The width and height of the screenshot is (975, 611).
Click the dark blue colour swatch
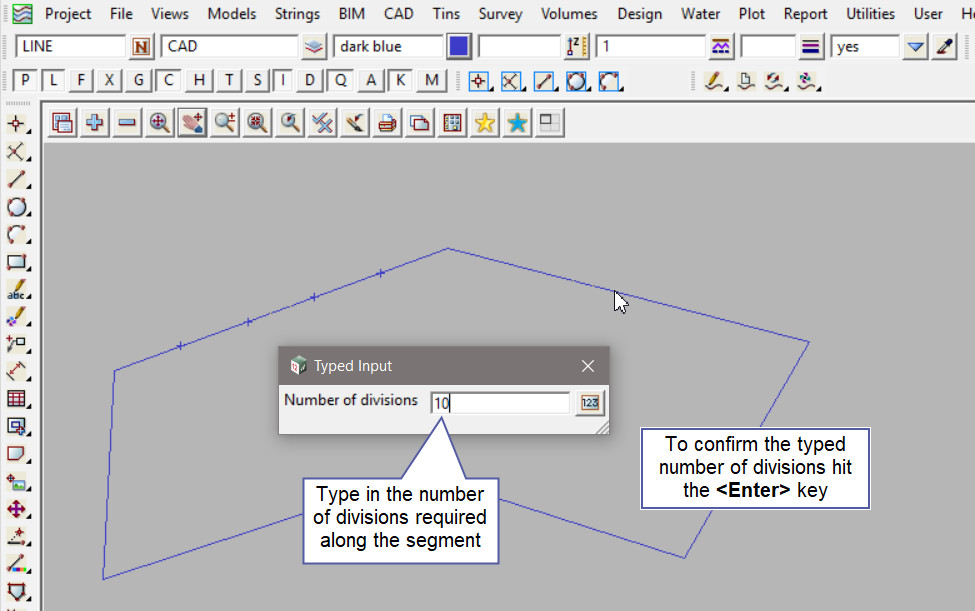(459, 46)
